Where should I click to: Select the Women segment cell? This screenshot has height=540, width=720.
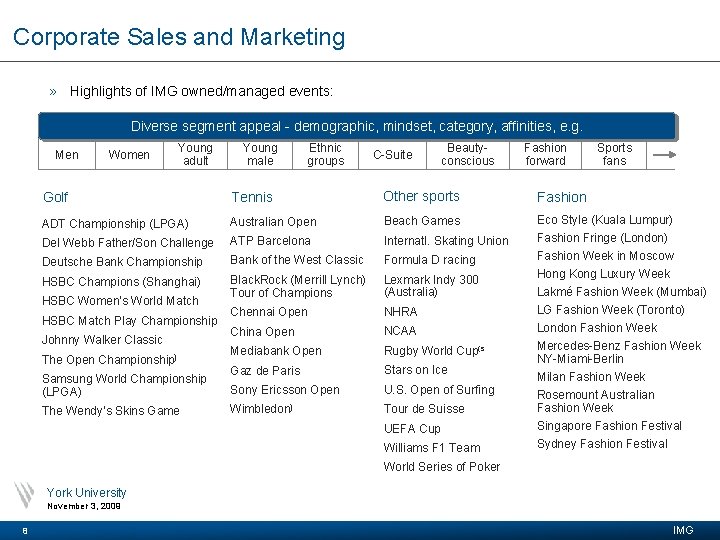coord(129,155)
